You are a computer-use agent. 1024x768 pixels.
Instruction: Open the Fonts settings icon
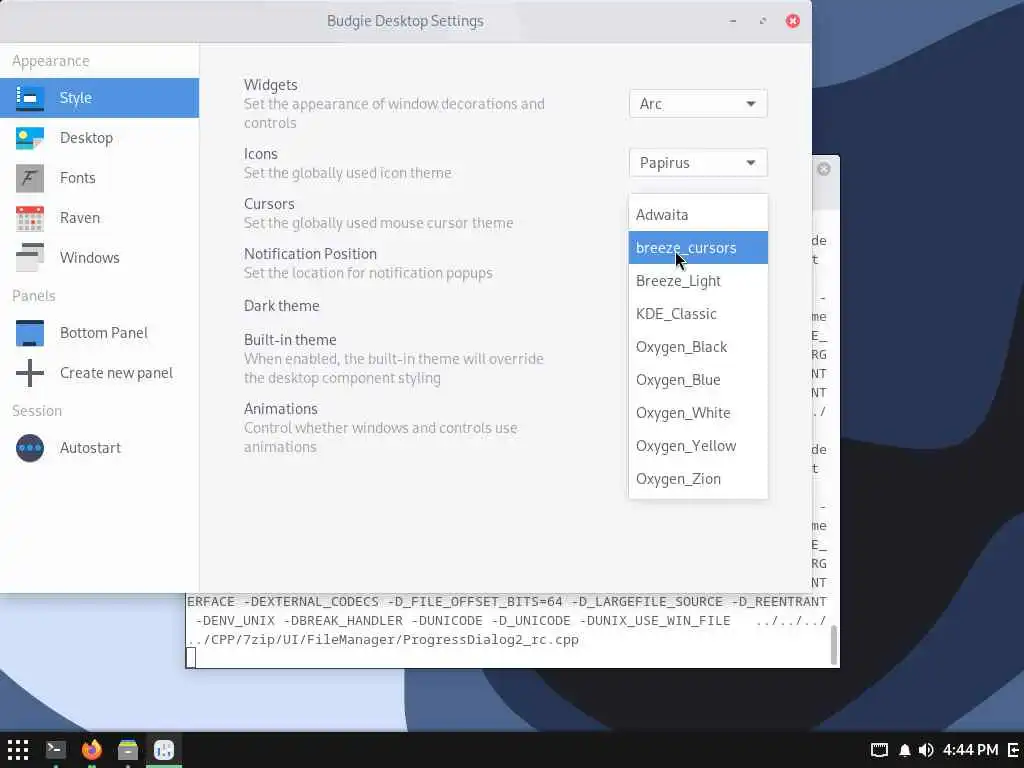29,178
